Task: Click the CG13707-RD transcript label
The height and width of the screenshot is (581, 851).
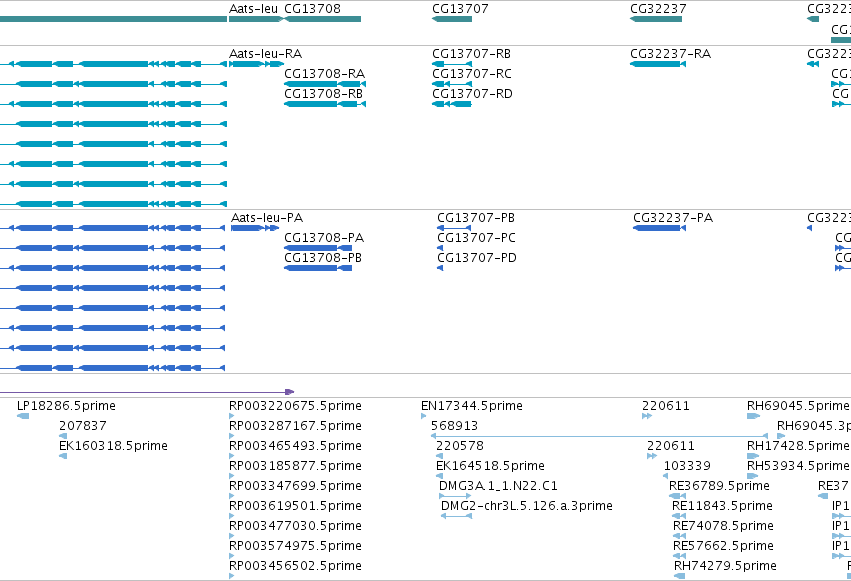Action: coord(472,94)
